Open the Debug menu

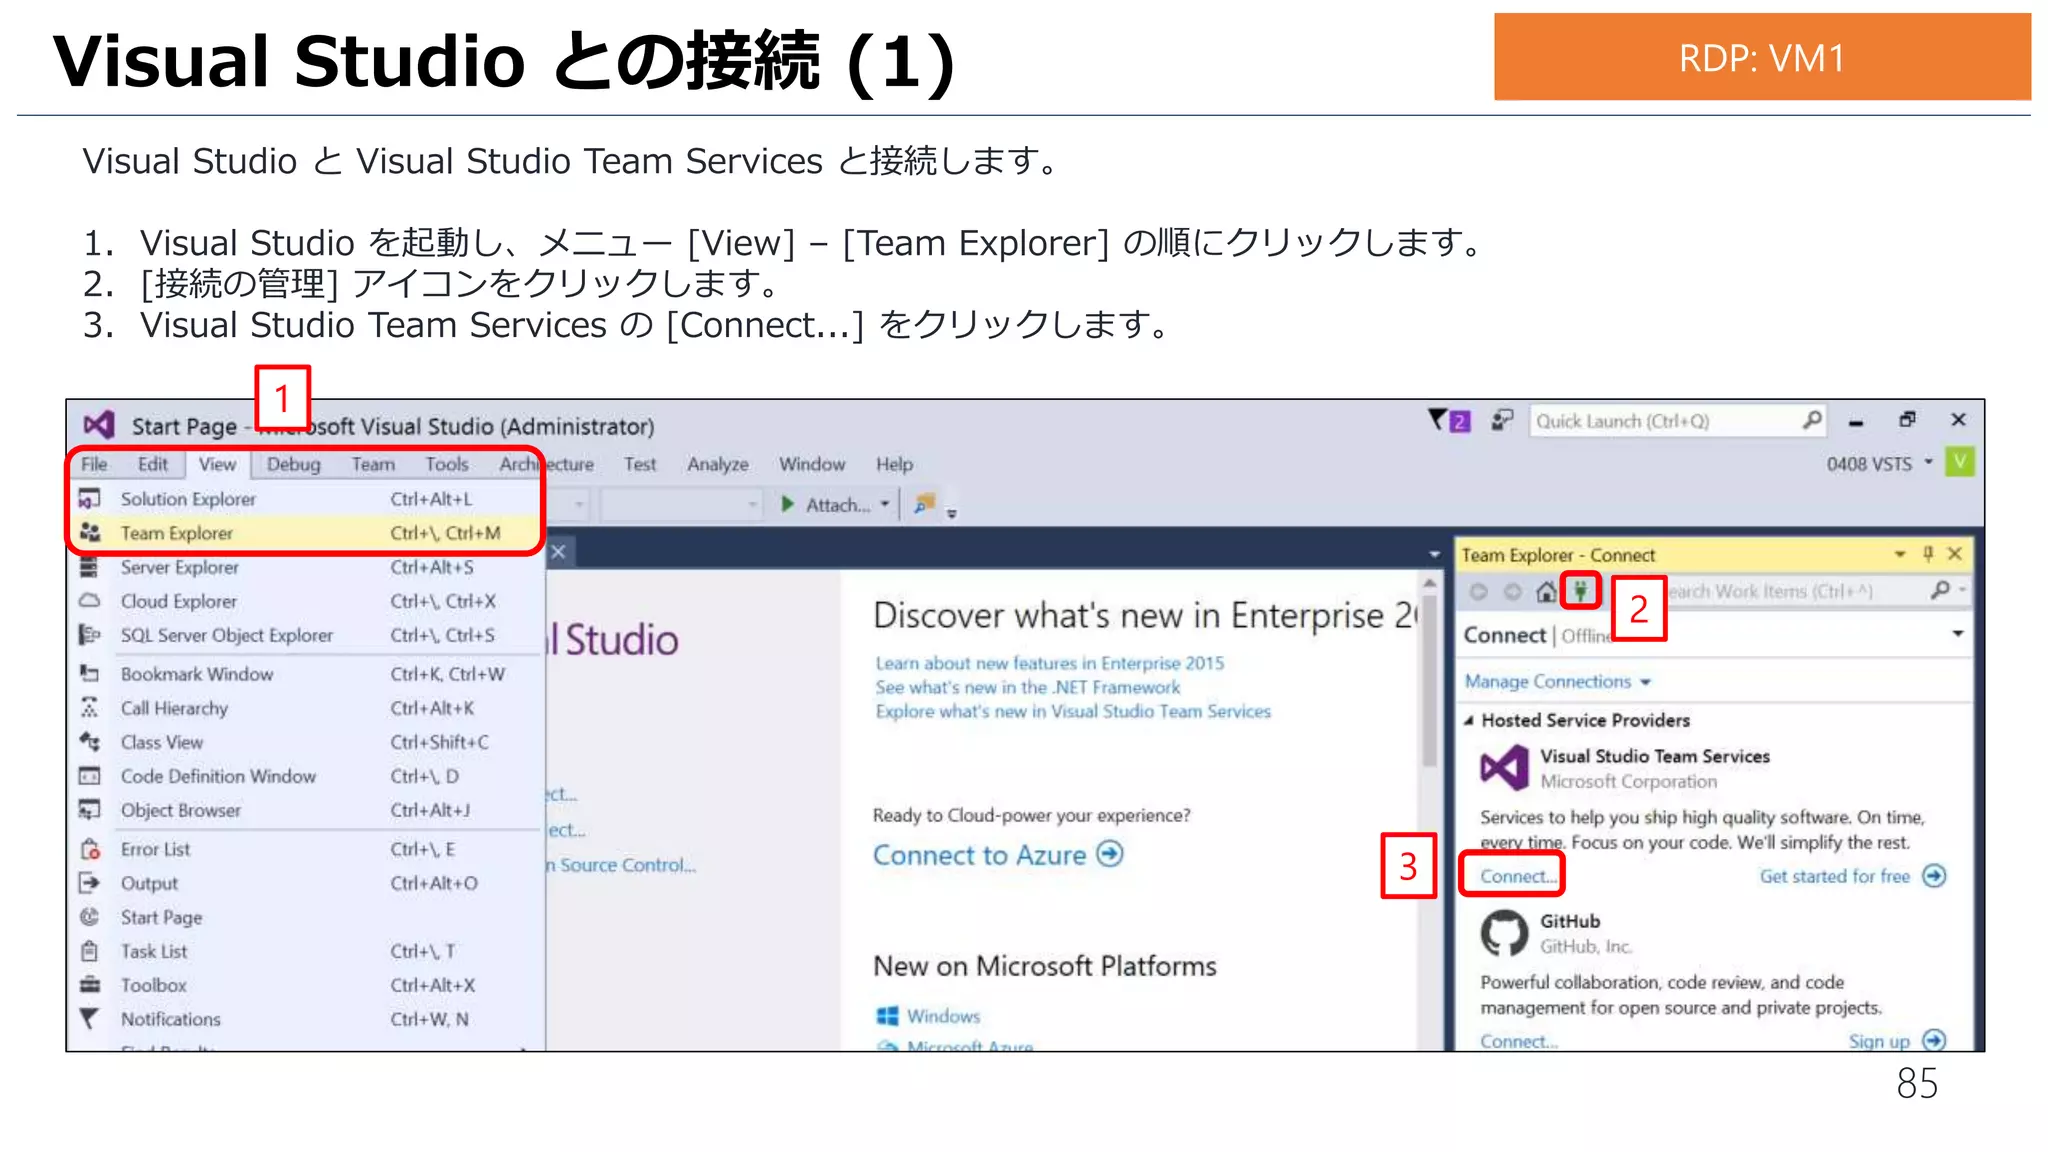tap(293, 464)
